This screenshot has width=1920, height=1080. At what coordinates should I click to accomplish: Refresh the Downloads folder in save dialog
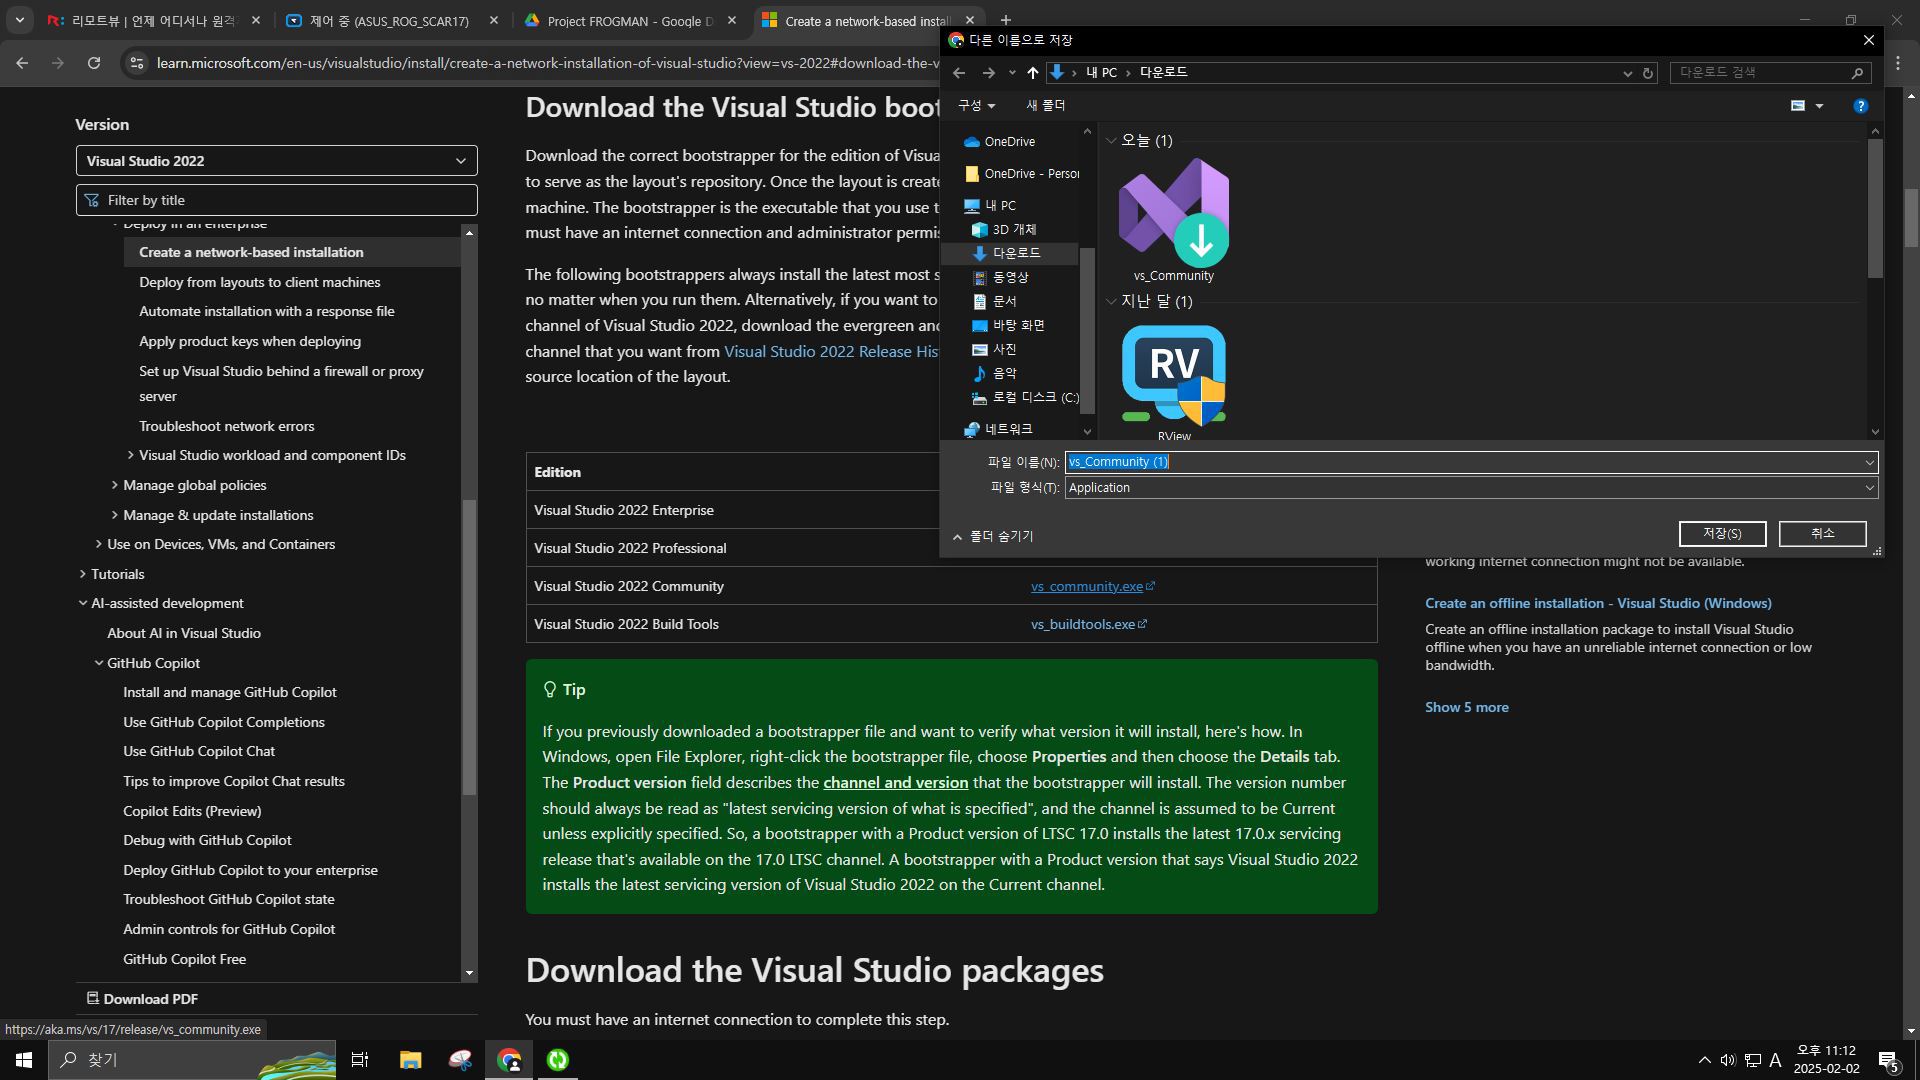(1648, 73)
